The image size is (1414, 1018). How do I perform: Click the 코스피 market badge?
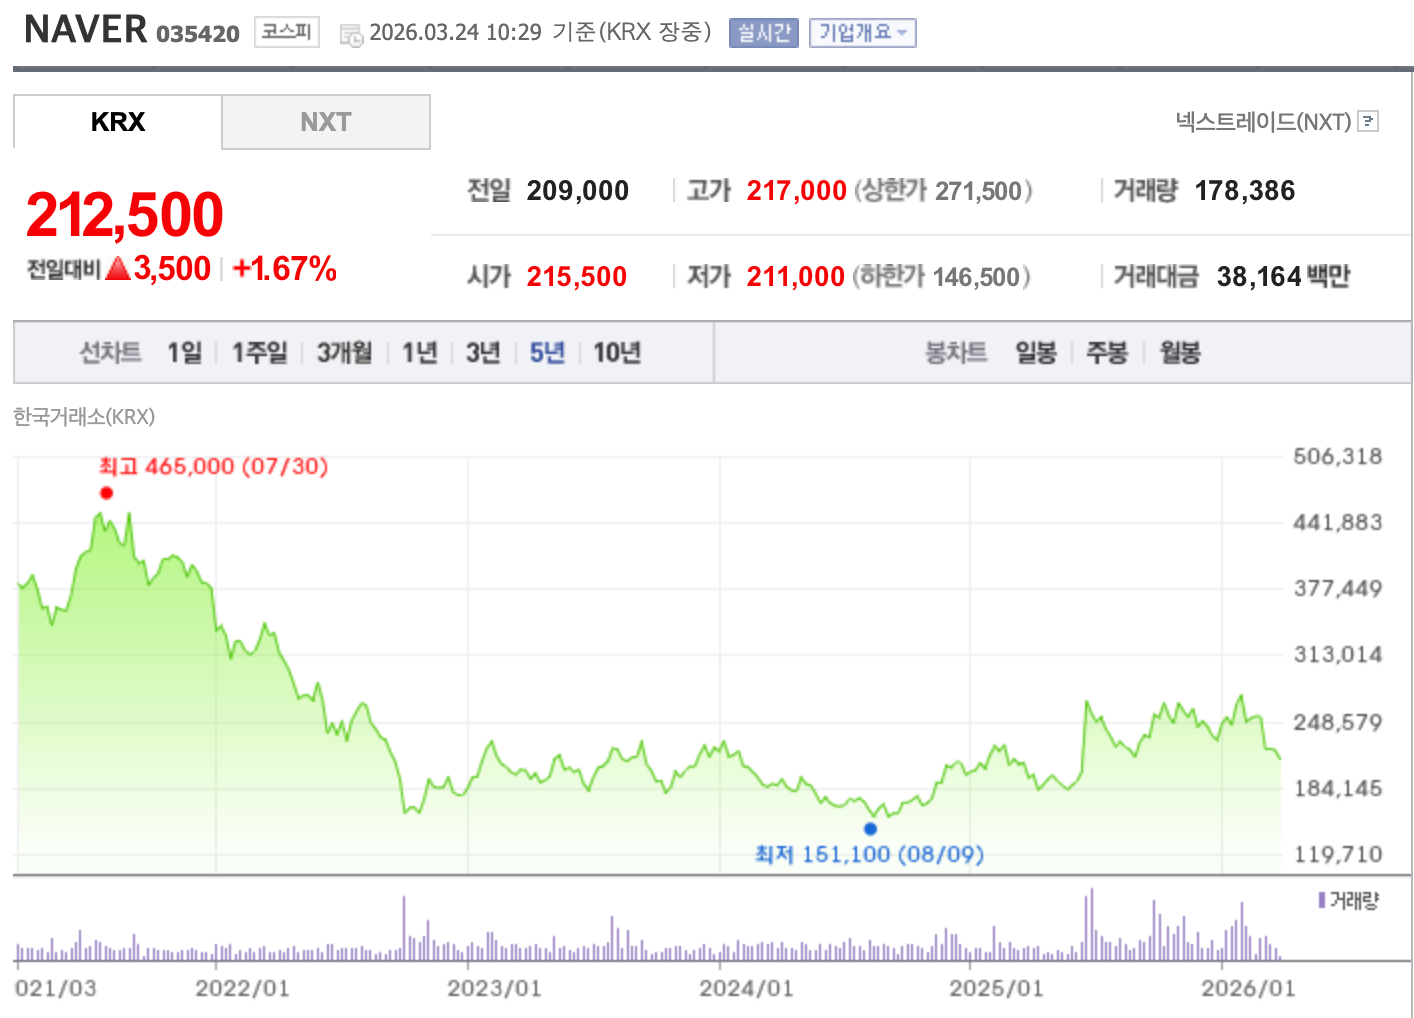pyautogui.click(x=286, y=31)
